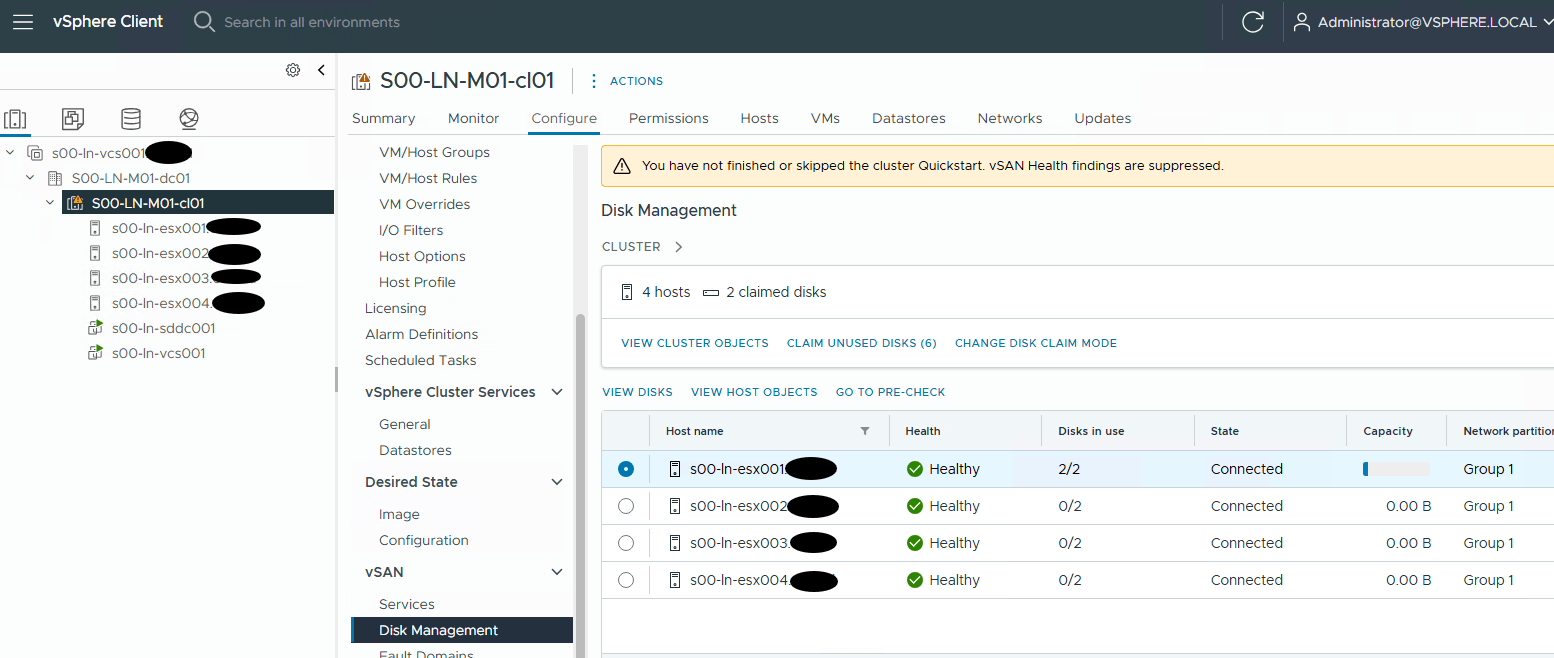Click the vCenter icon for s00-ln-vcs001 root
Screen dimensions: 1554x658
35,153
